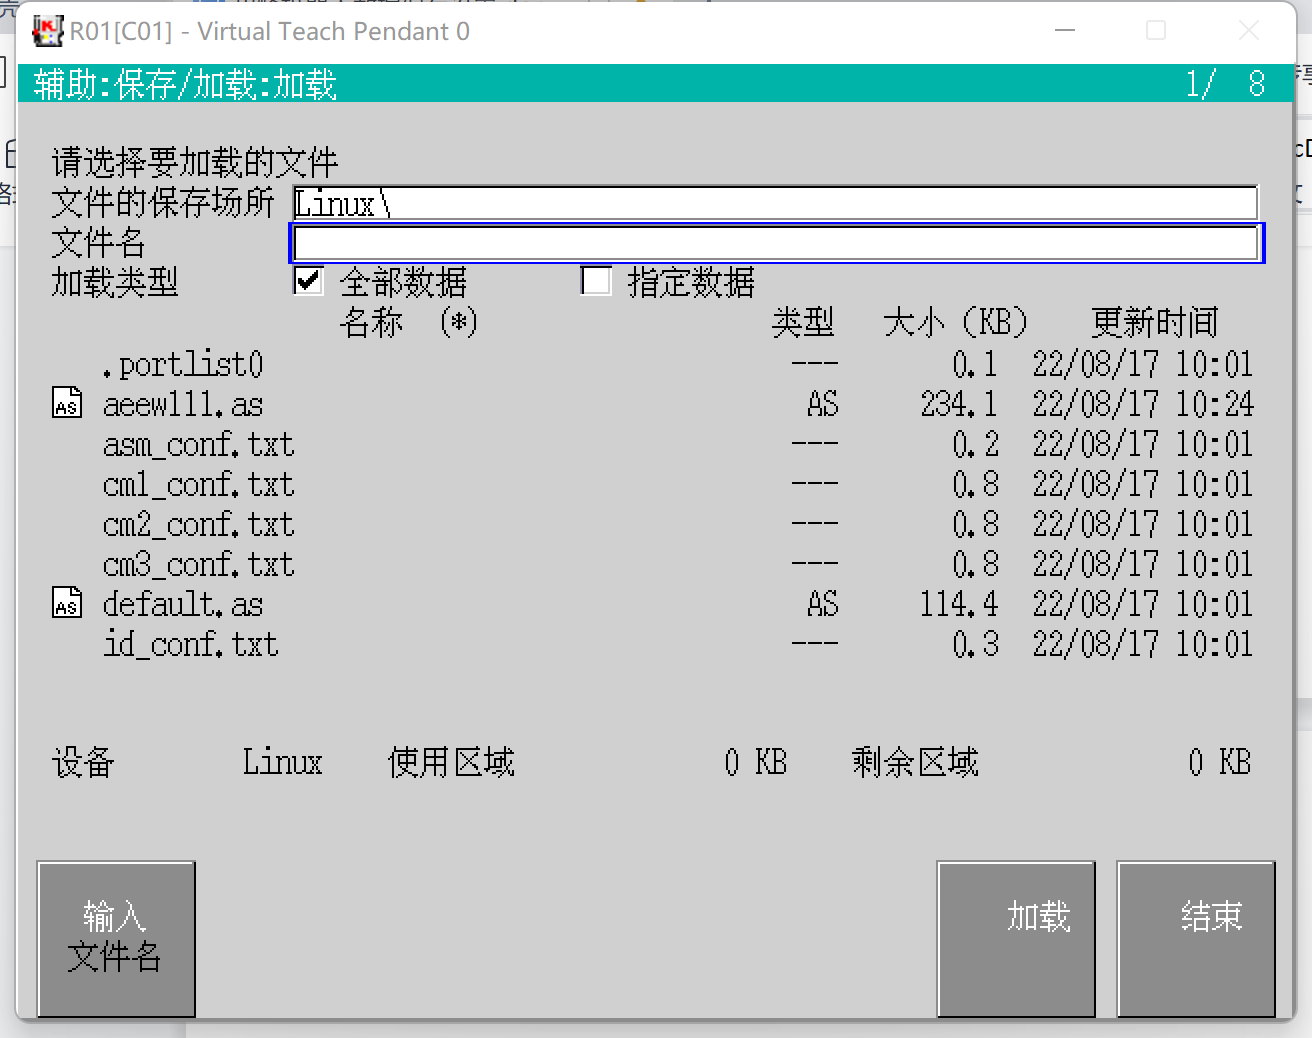This screenshot has height=1038, width=1312.
Task: Close the Virtual Teach Pendant window
Action: (1249, 31)
